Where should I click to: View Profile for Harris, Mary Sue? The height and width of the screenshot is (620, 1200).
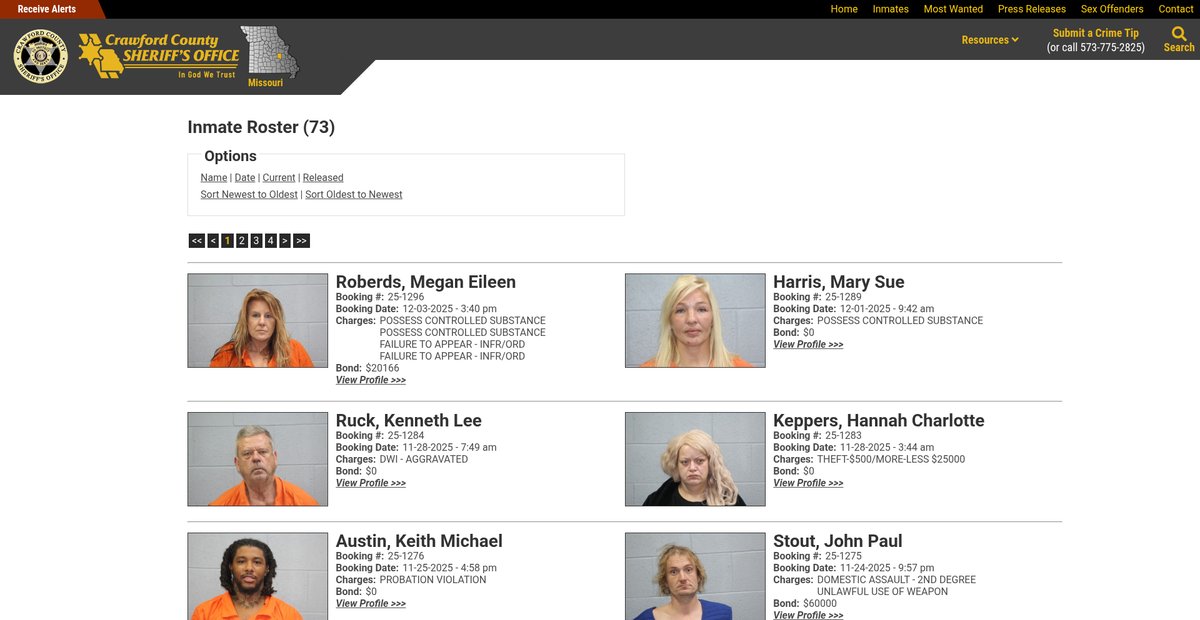point(808,344)
